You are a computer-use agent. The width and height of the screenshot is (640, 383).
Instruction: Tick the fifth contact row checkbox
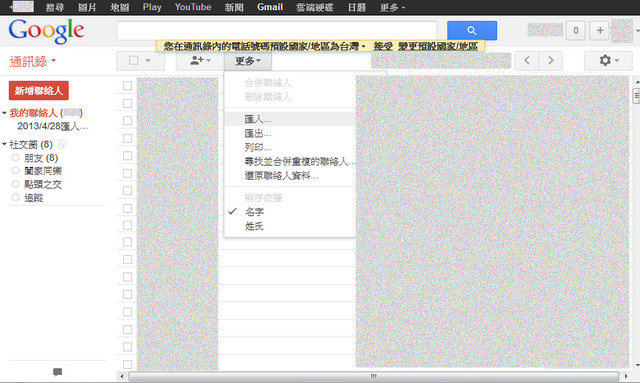[x=127, y=156]
